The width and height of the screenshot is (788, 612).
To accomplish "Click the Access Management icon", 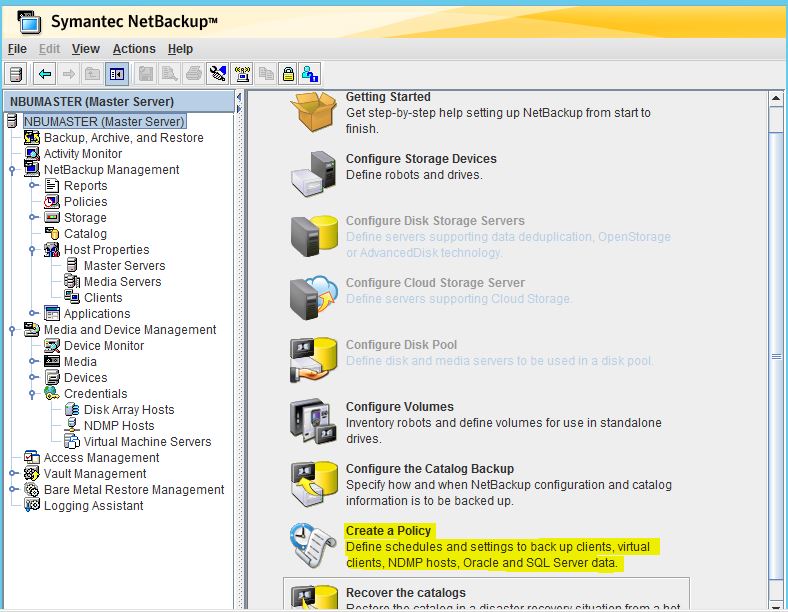I will [32, 457].
